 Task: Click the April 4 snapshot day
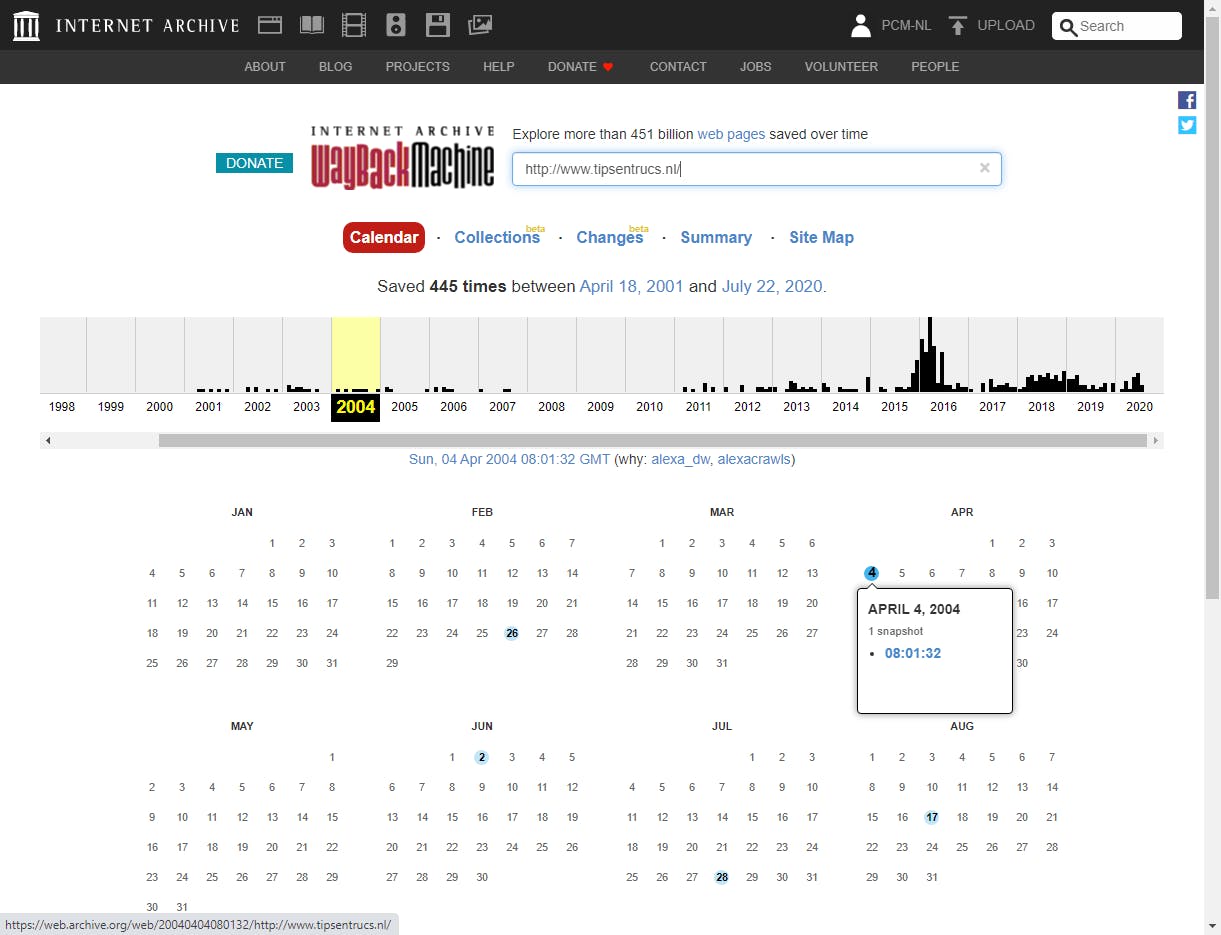click(x=872, y=573)
